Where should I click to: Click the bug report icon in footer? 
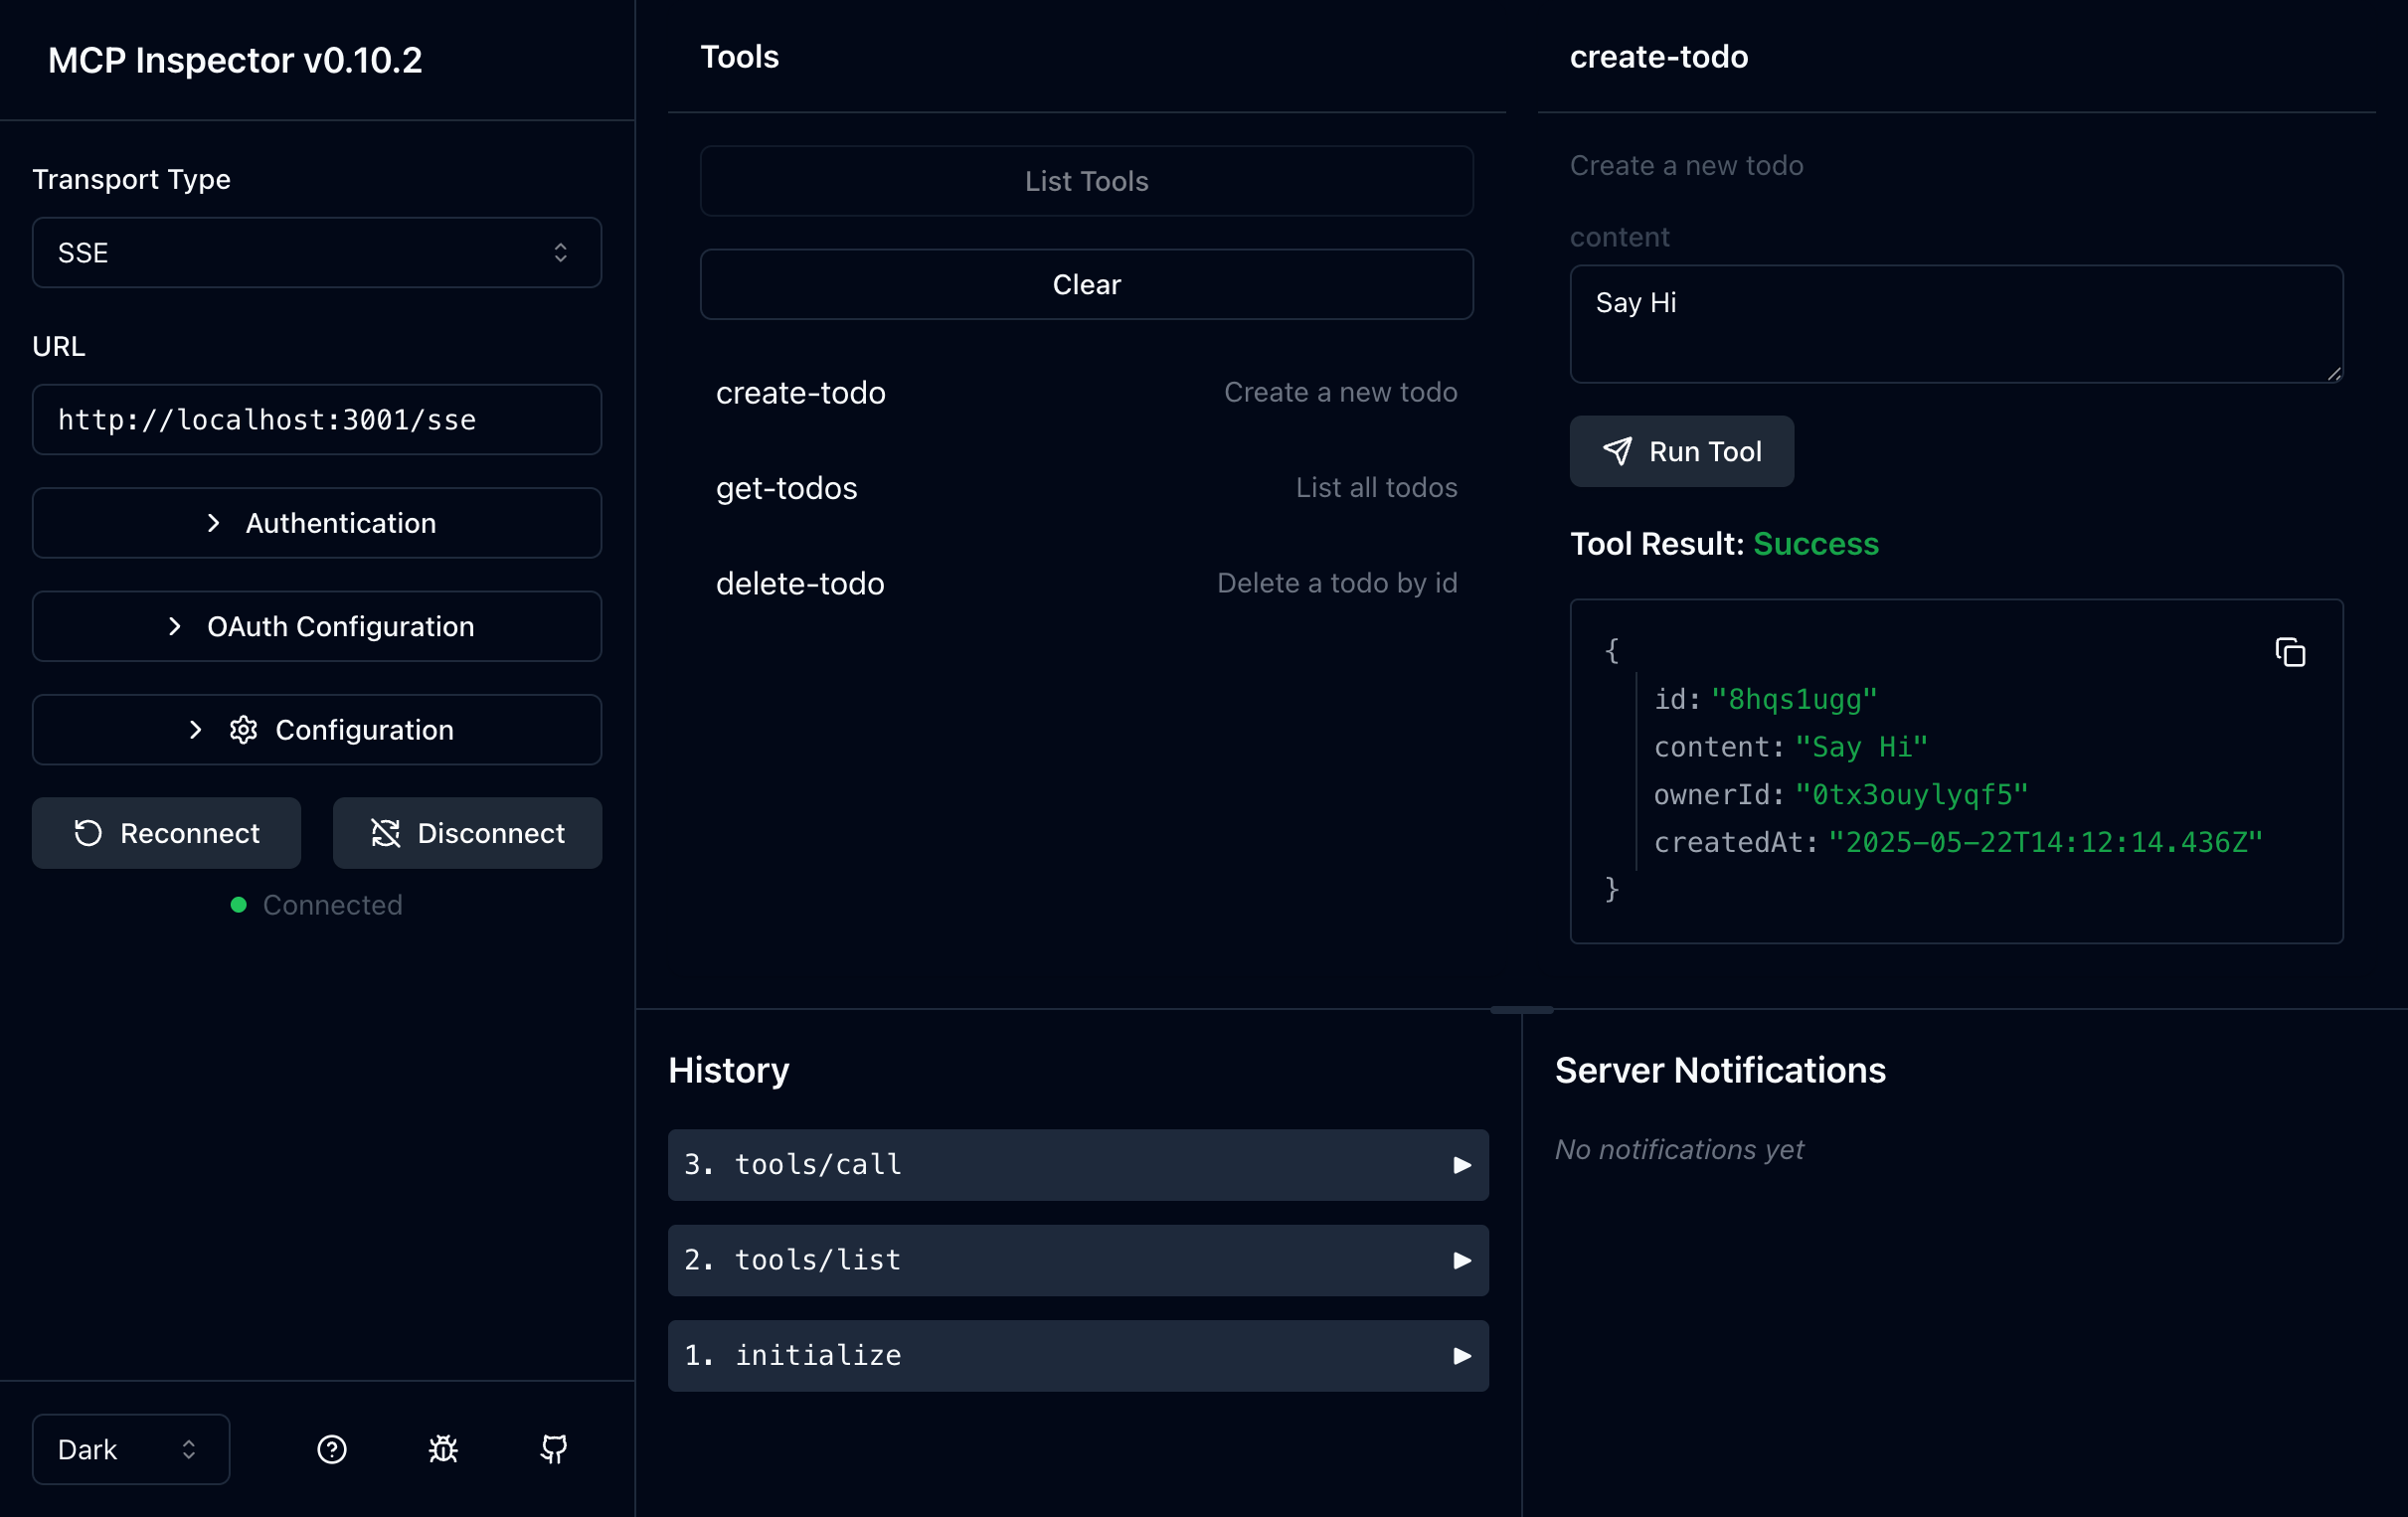click(442, 1449)
